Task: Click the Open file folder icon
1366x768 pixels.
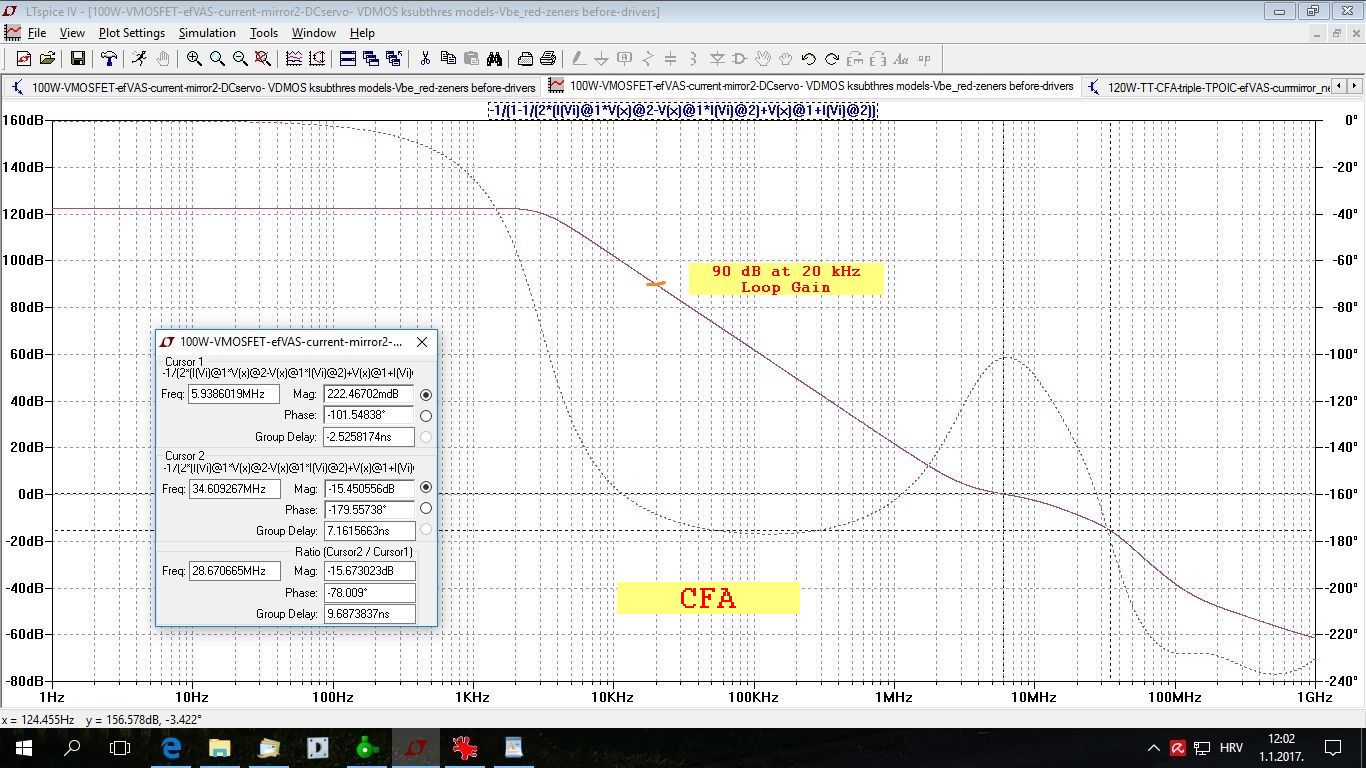Action: tap(47, 59)
